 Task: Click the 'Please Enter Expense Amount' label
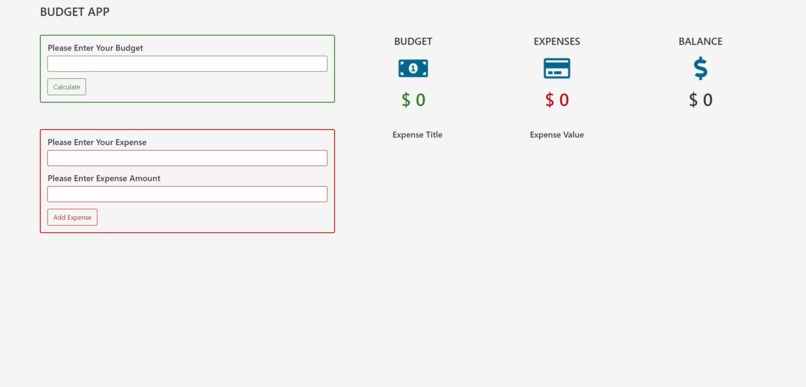(104, 178)
